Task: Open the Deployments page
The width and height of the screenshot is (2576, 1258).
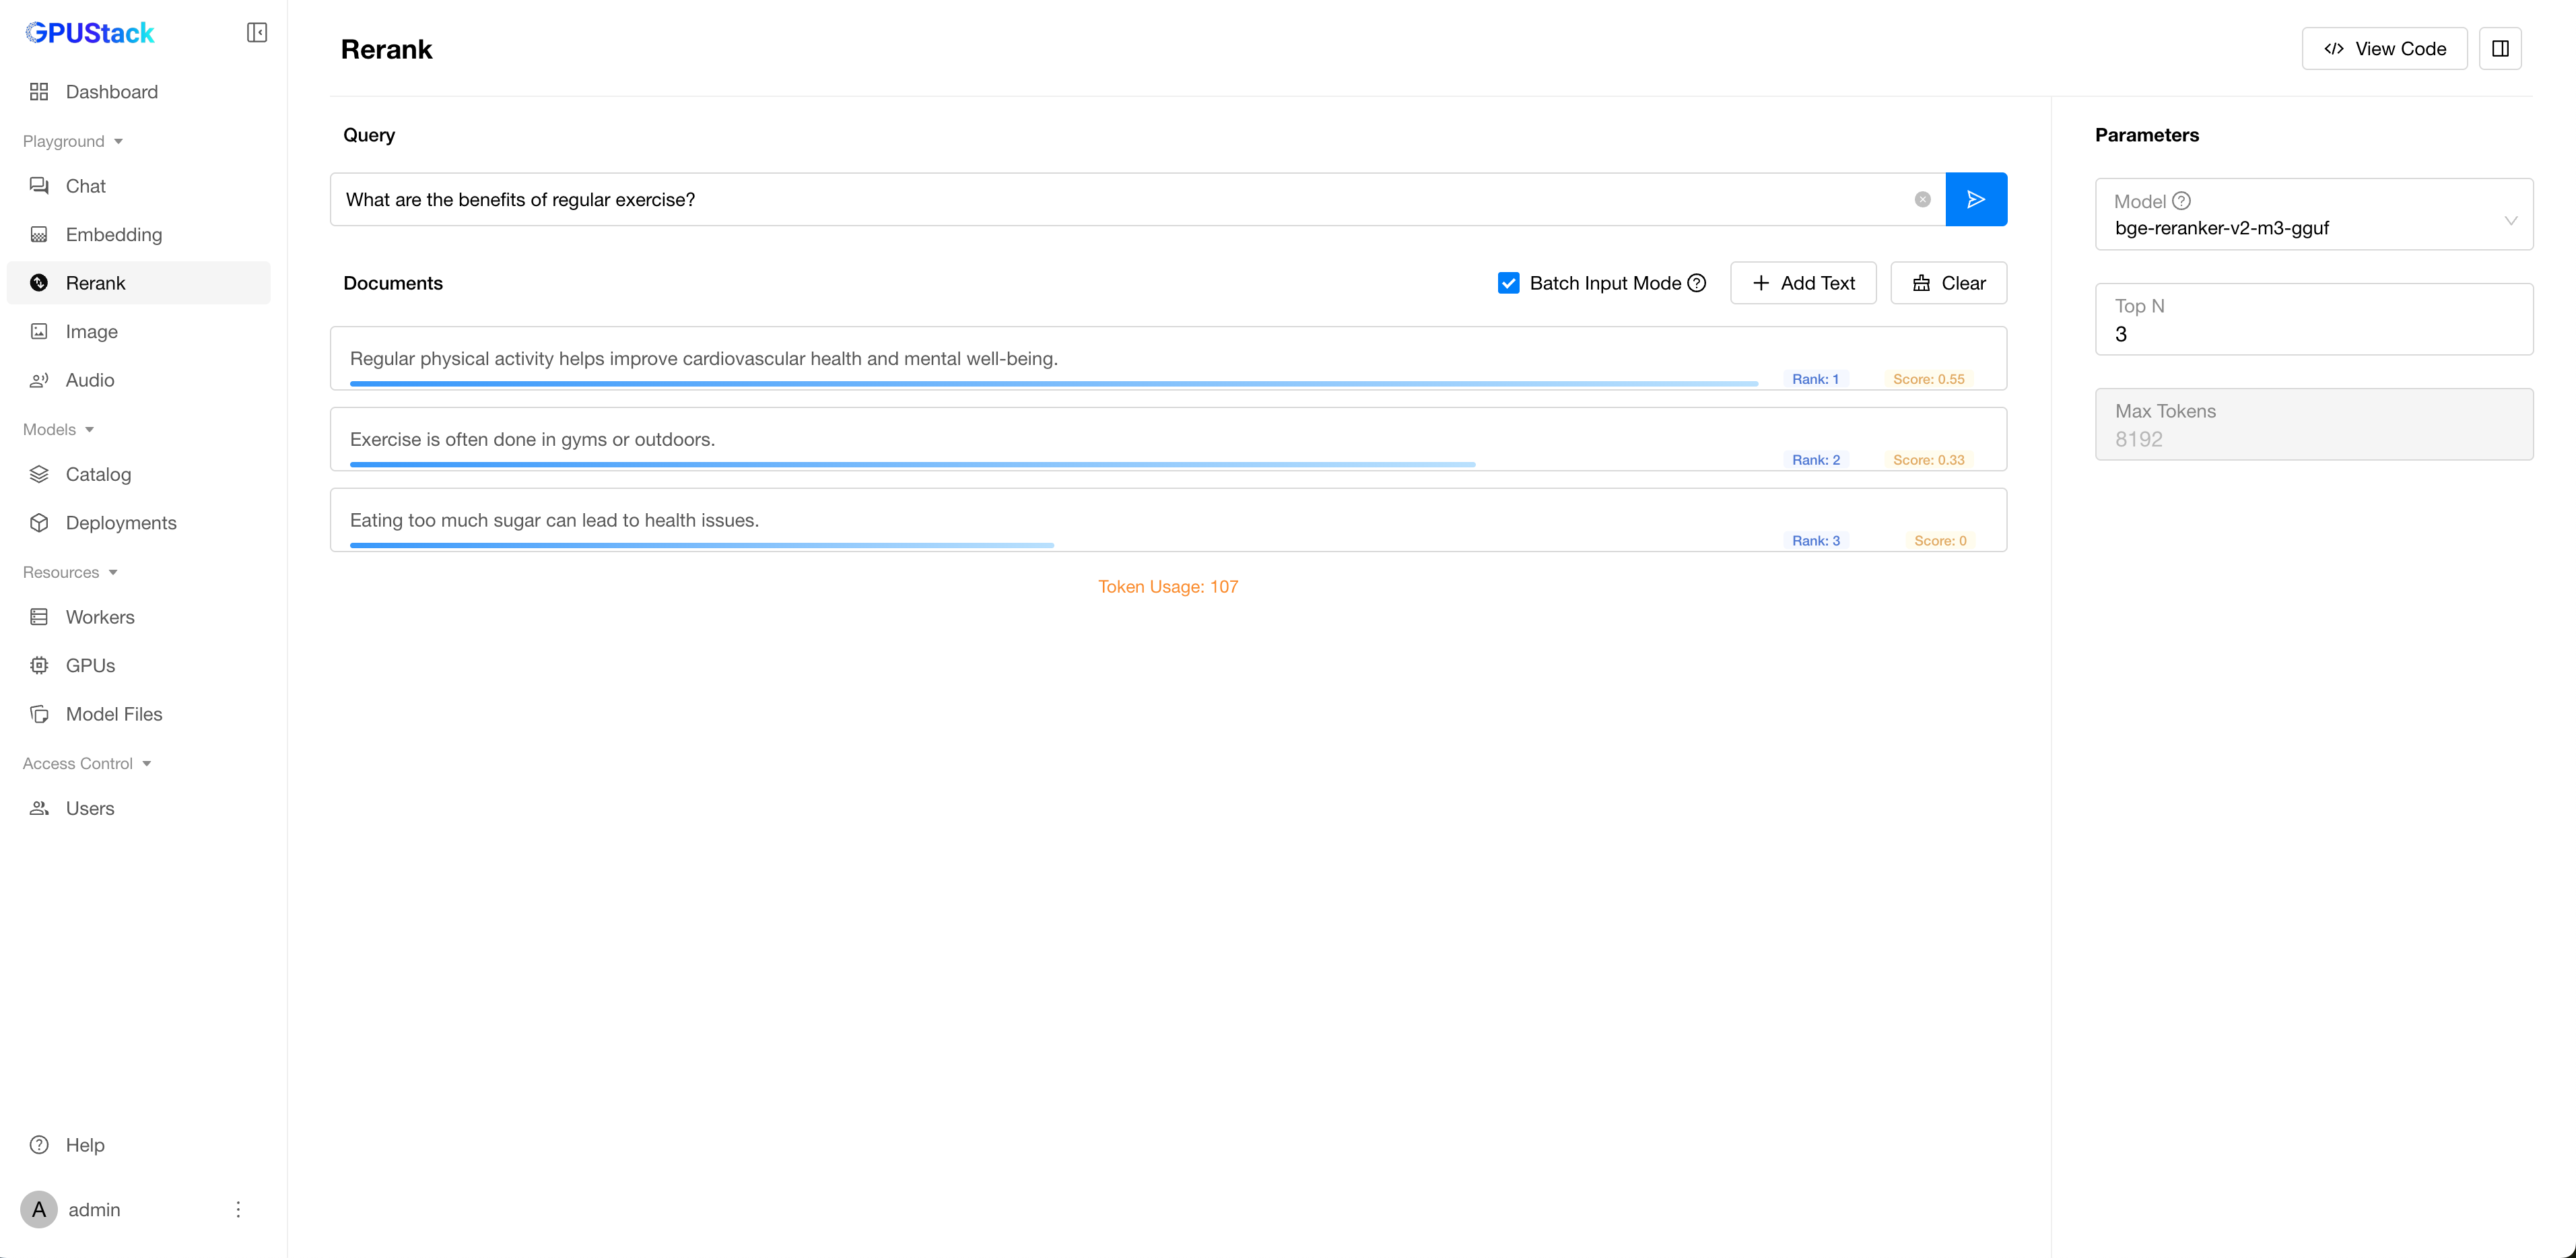Action: click(120, 523)
